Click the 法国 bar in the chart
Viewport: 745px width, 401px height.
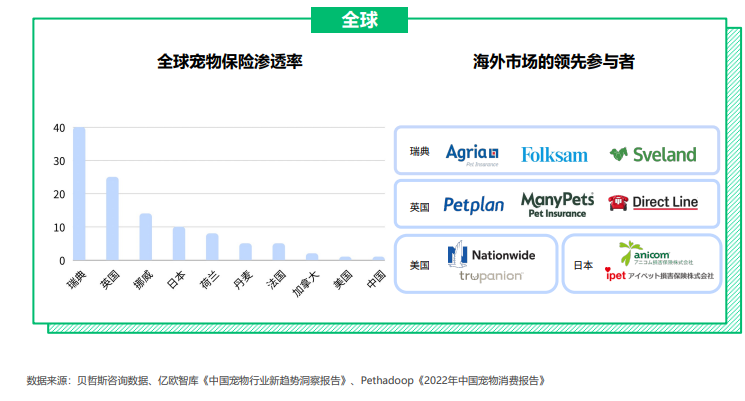pos(278,252)
